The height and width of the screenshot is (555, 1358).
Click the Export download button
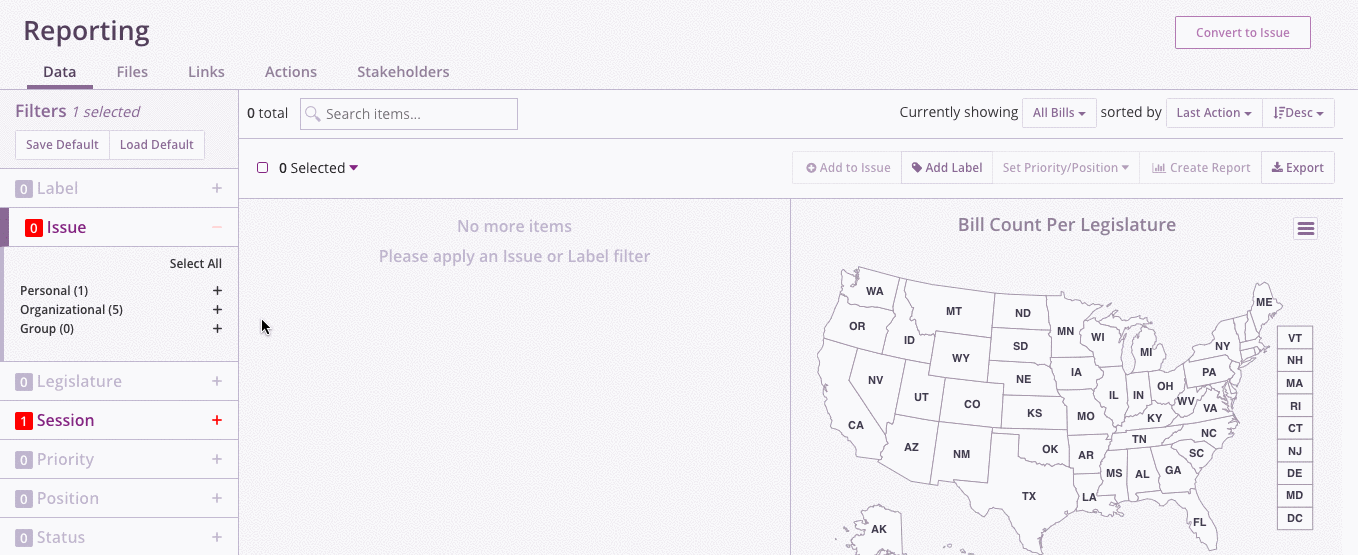point(1297,168)
